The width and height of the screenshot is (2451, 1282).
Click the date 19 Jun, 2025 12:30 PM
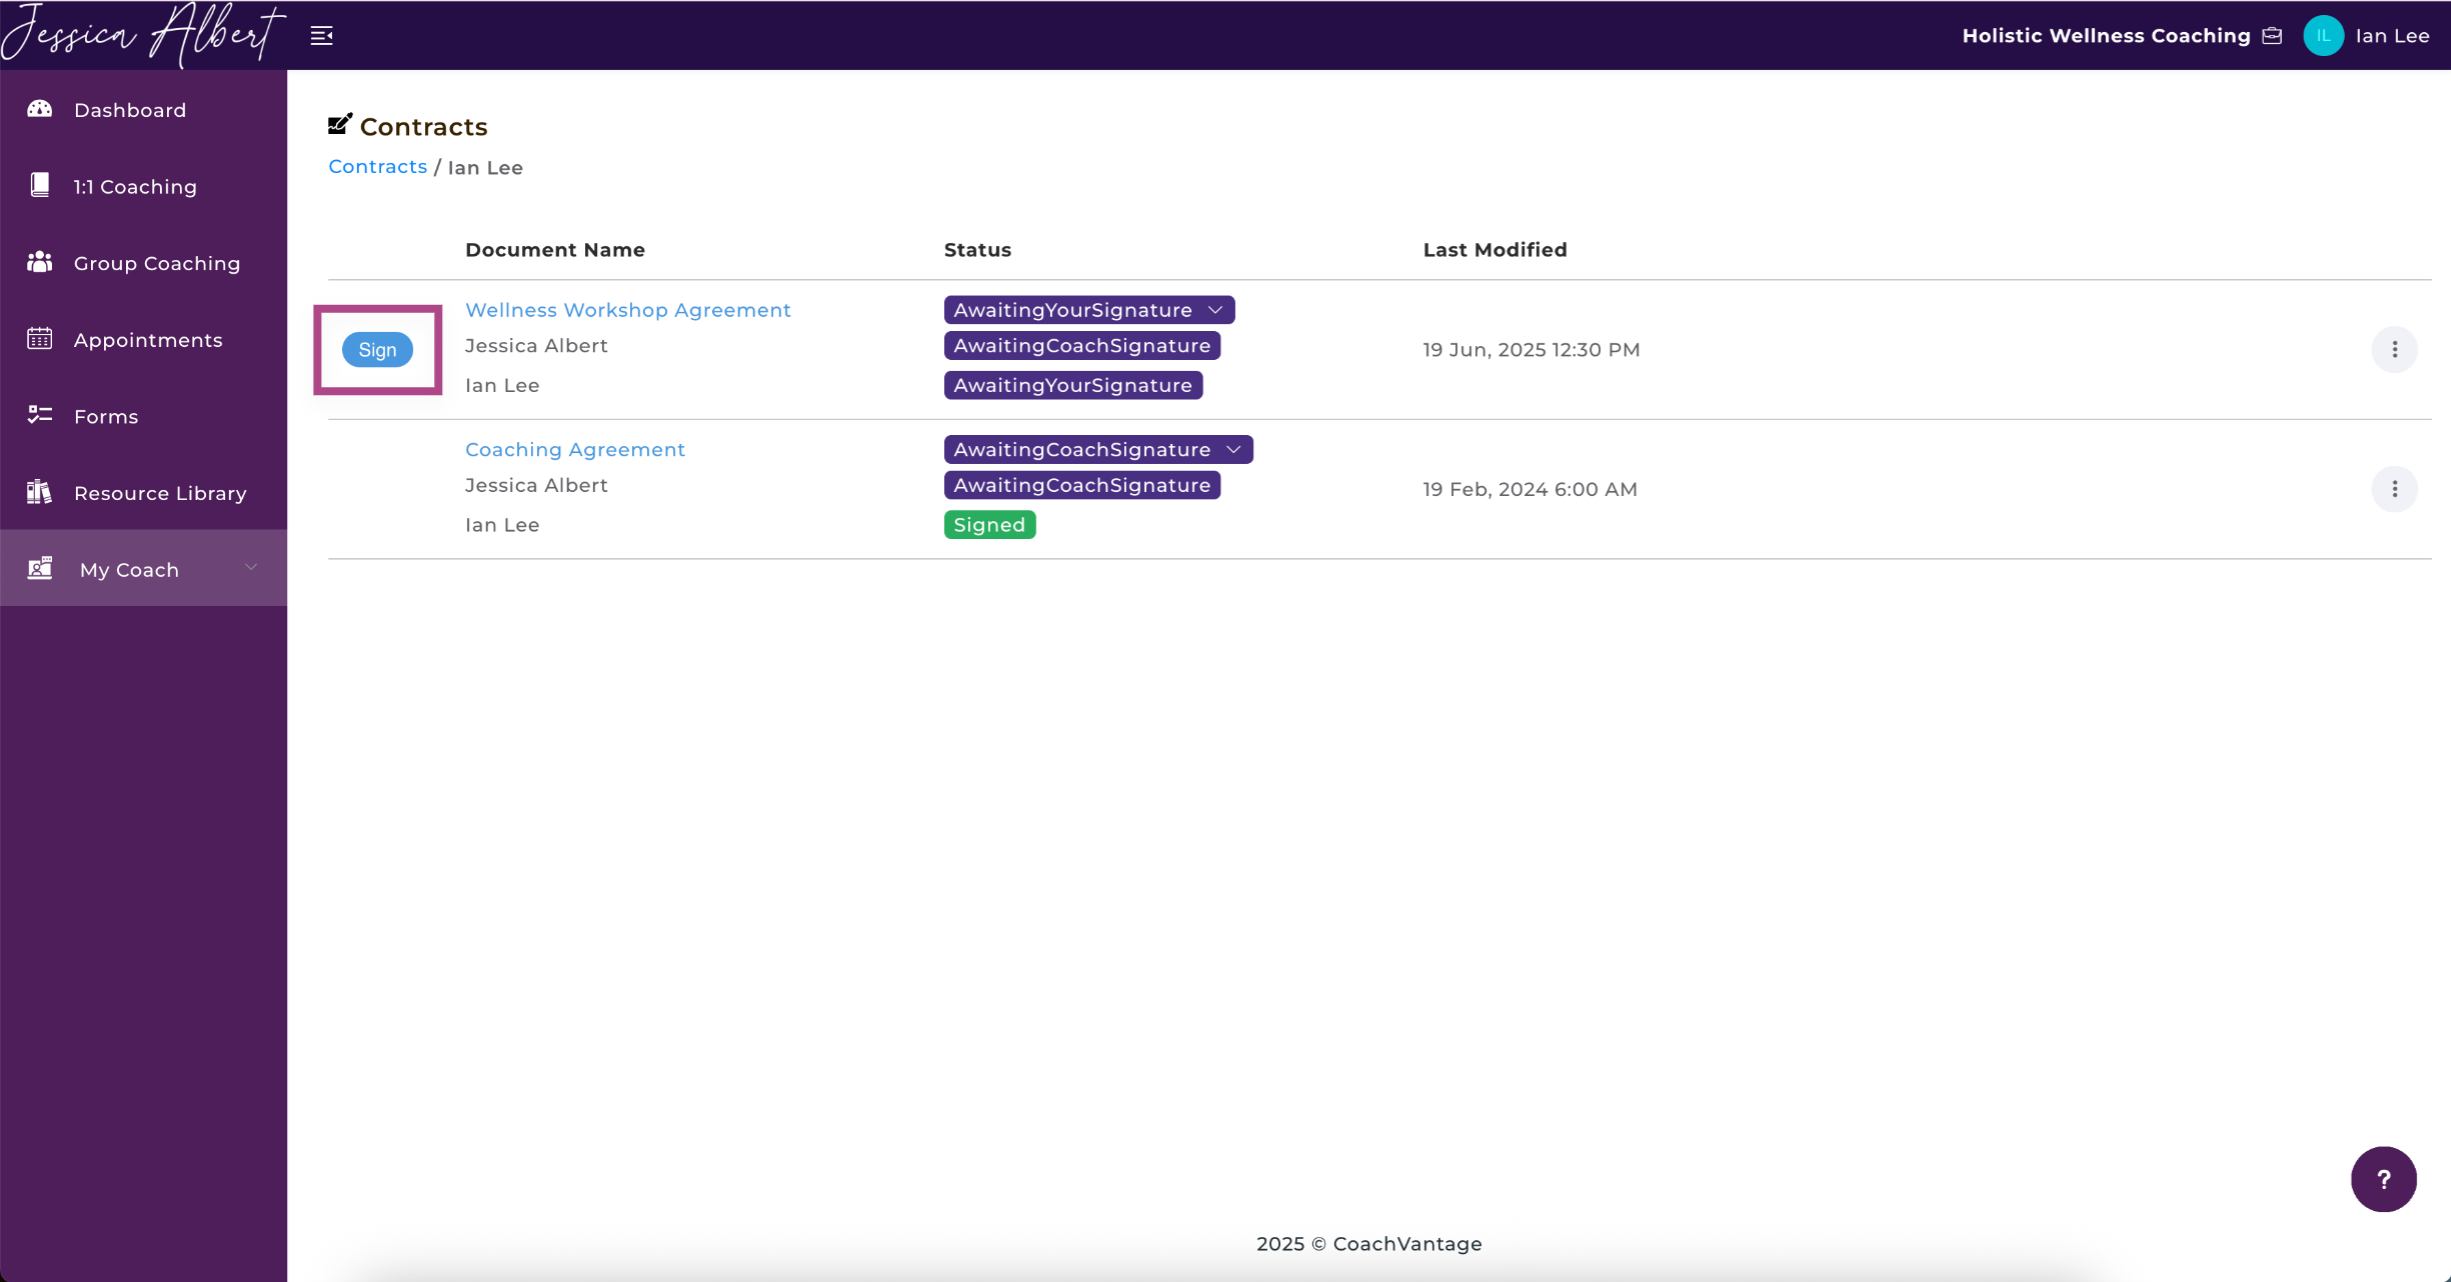(x=1531, y=350)
